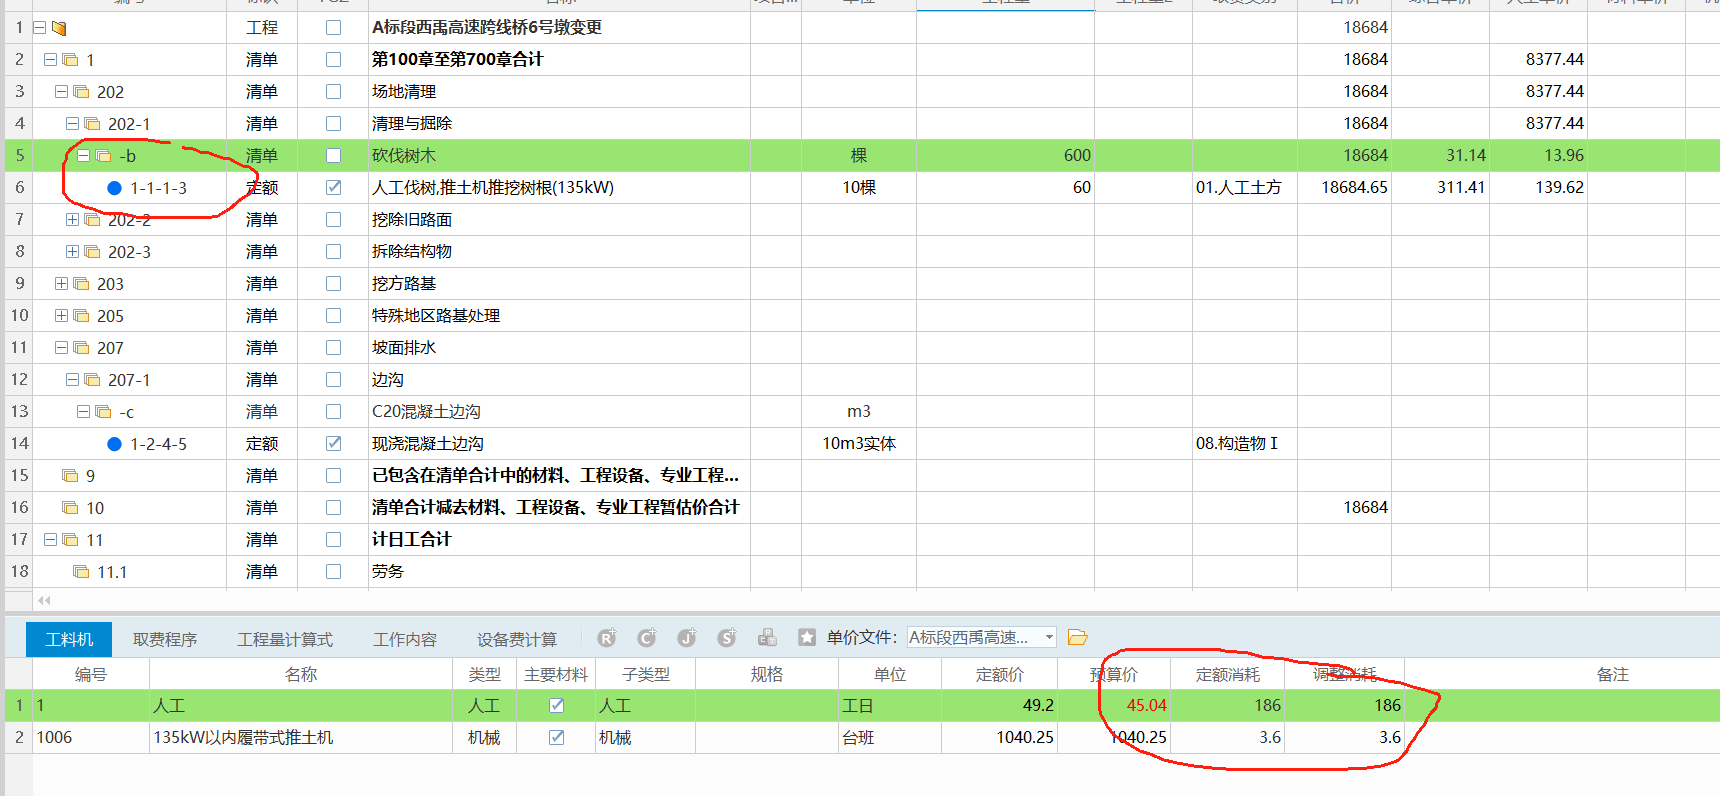
Task: Uncheck the 现浇混凝土边沟 row checkbox
Action: (x=333, y=444)
